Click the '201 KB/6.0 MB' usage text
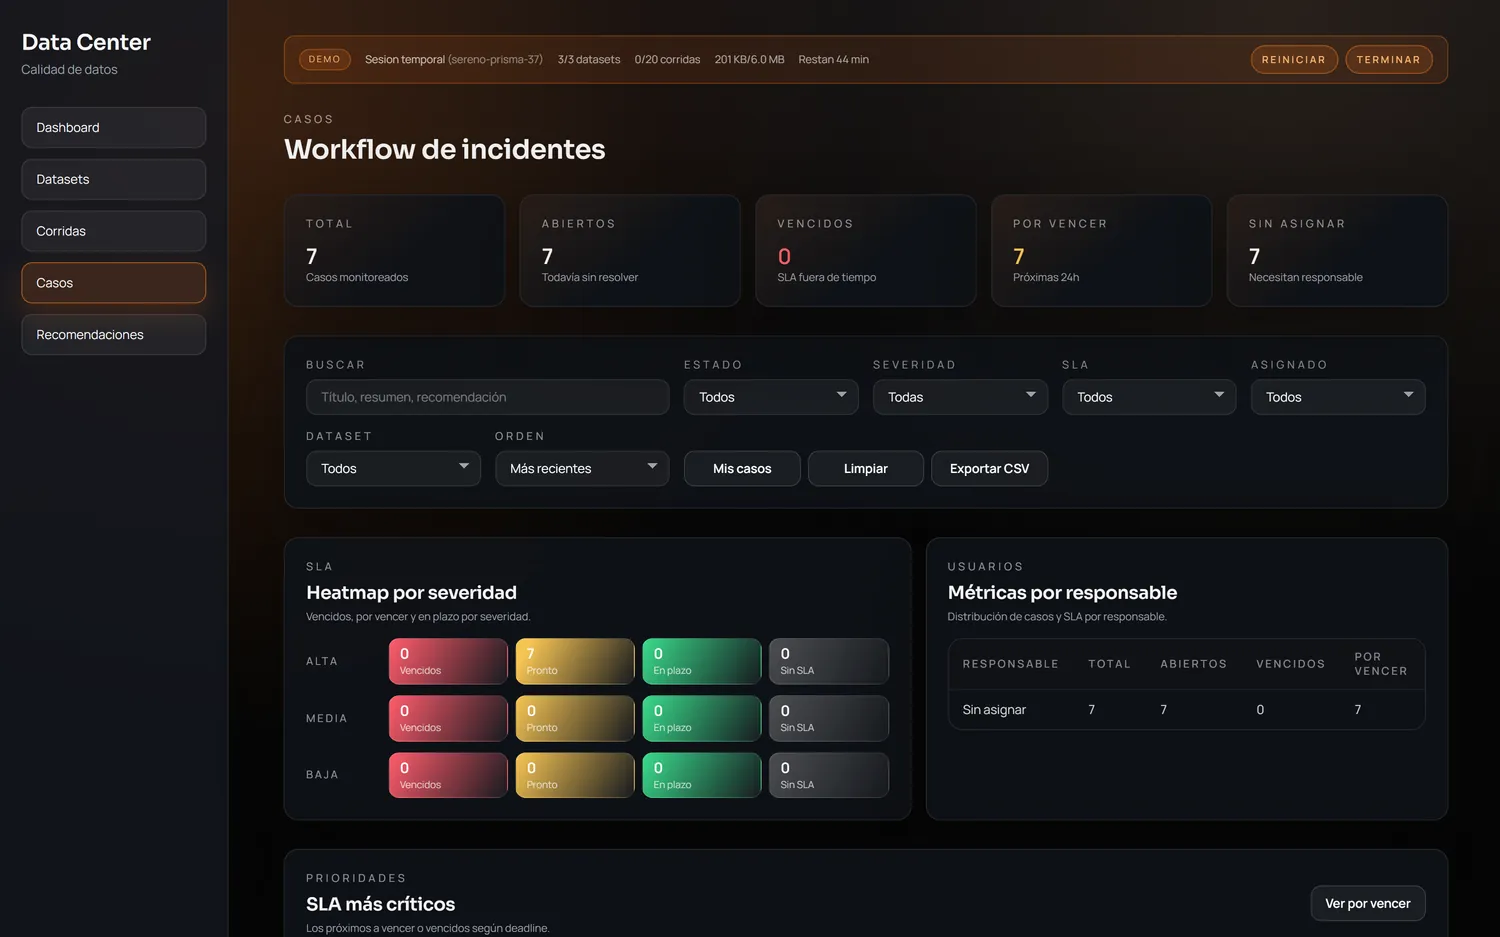This screenshot has height=937, width=1500. (x=749, y=60)
